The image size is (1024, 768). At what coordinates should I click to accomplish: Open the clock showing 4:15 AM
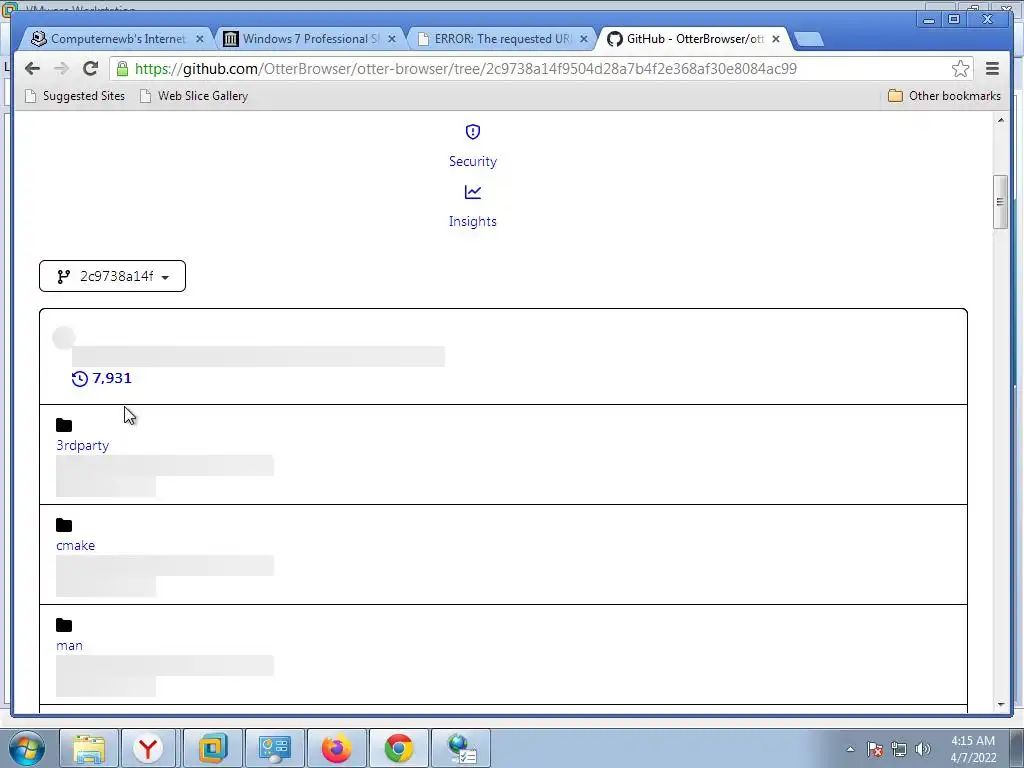coord(972,749)
